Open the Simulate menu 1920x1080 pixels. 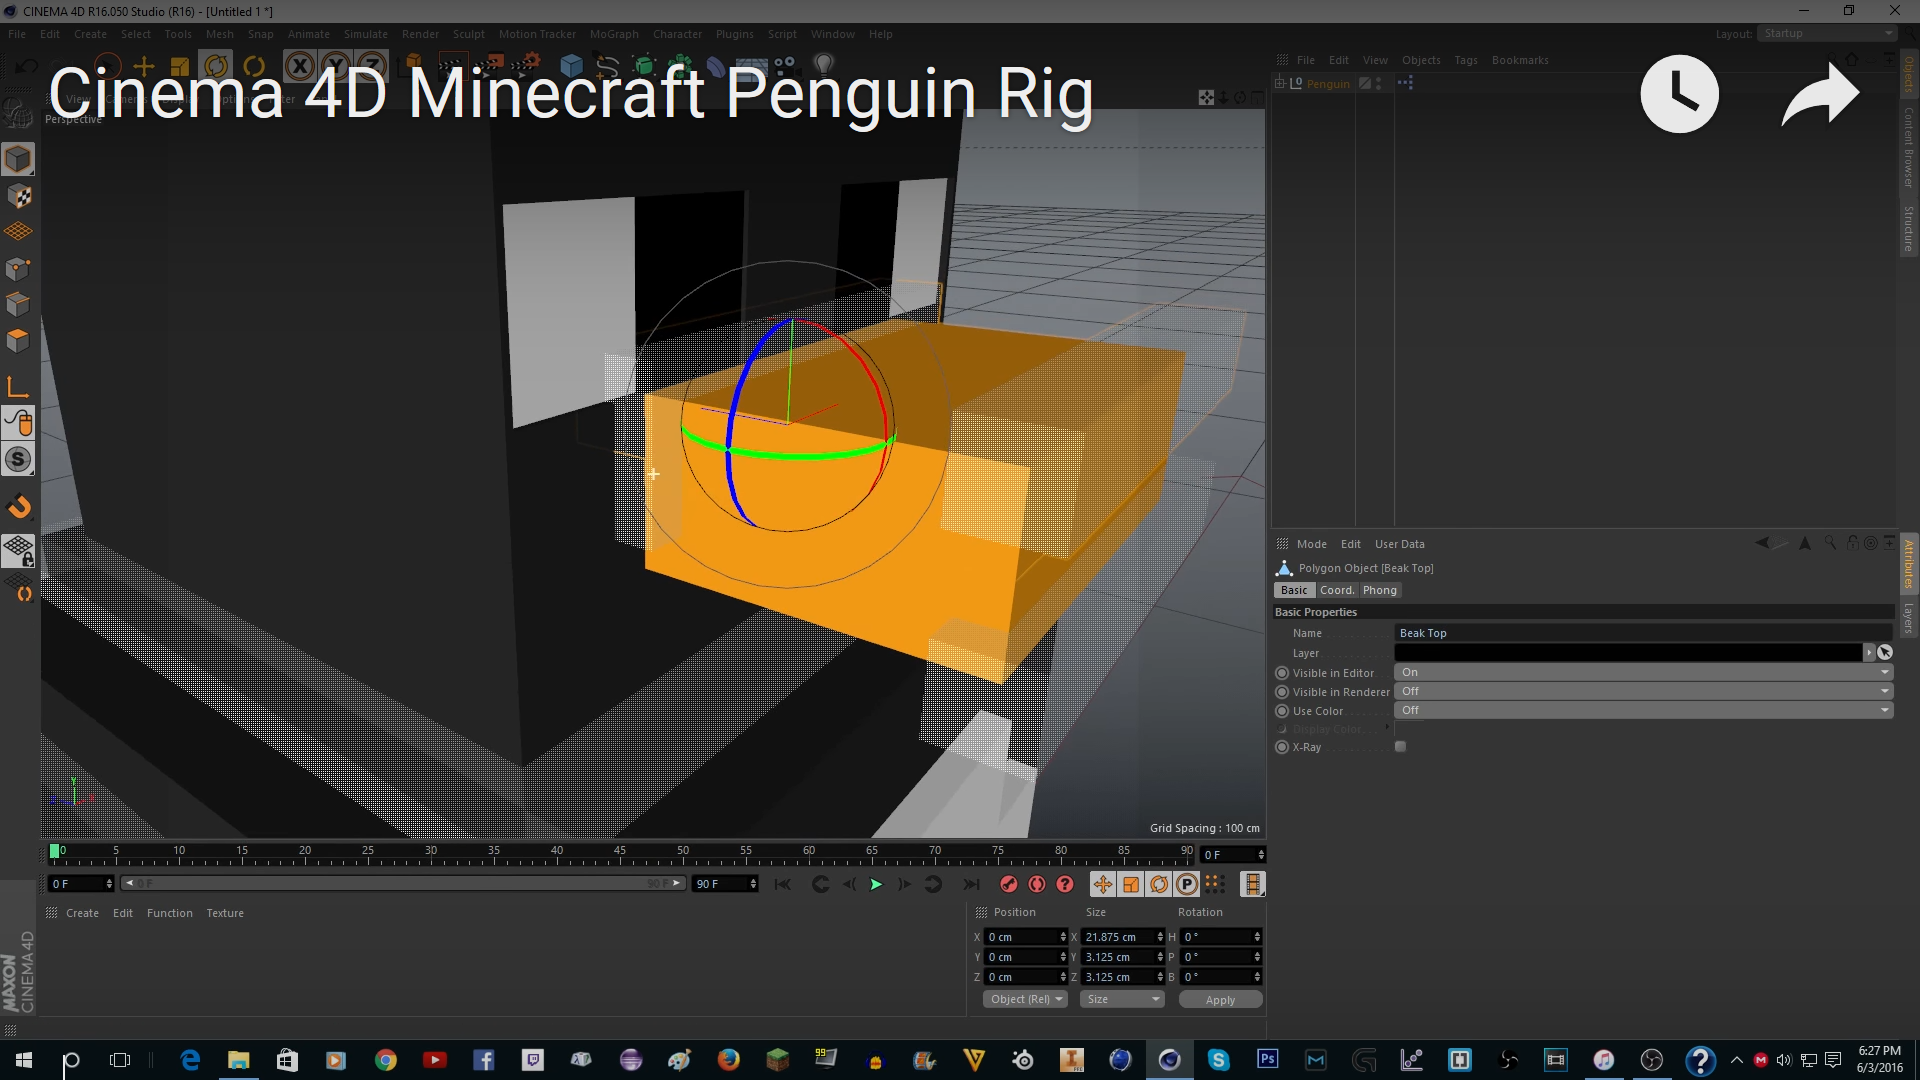pyautogui.click(x=365, y=34)
